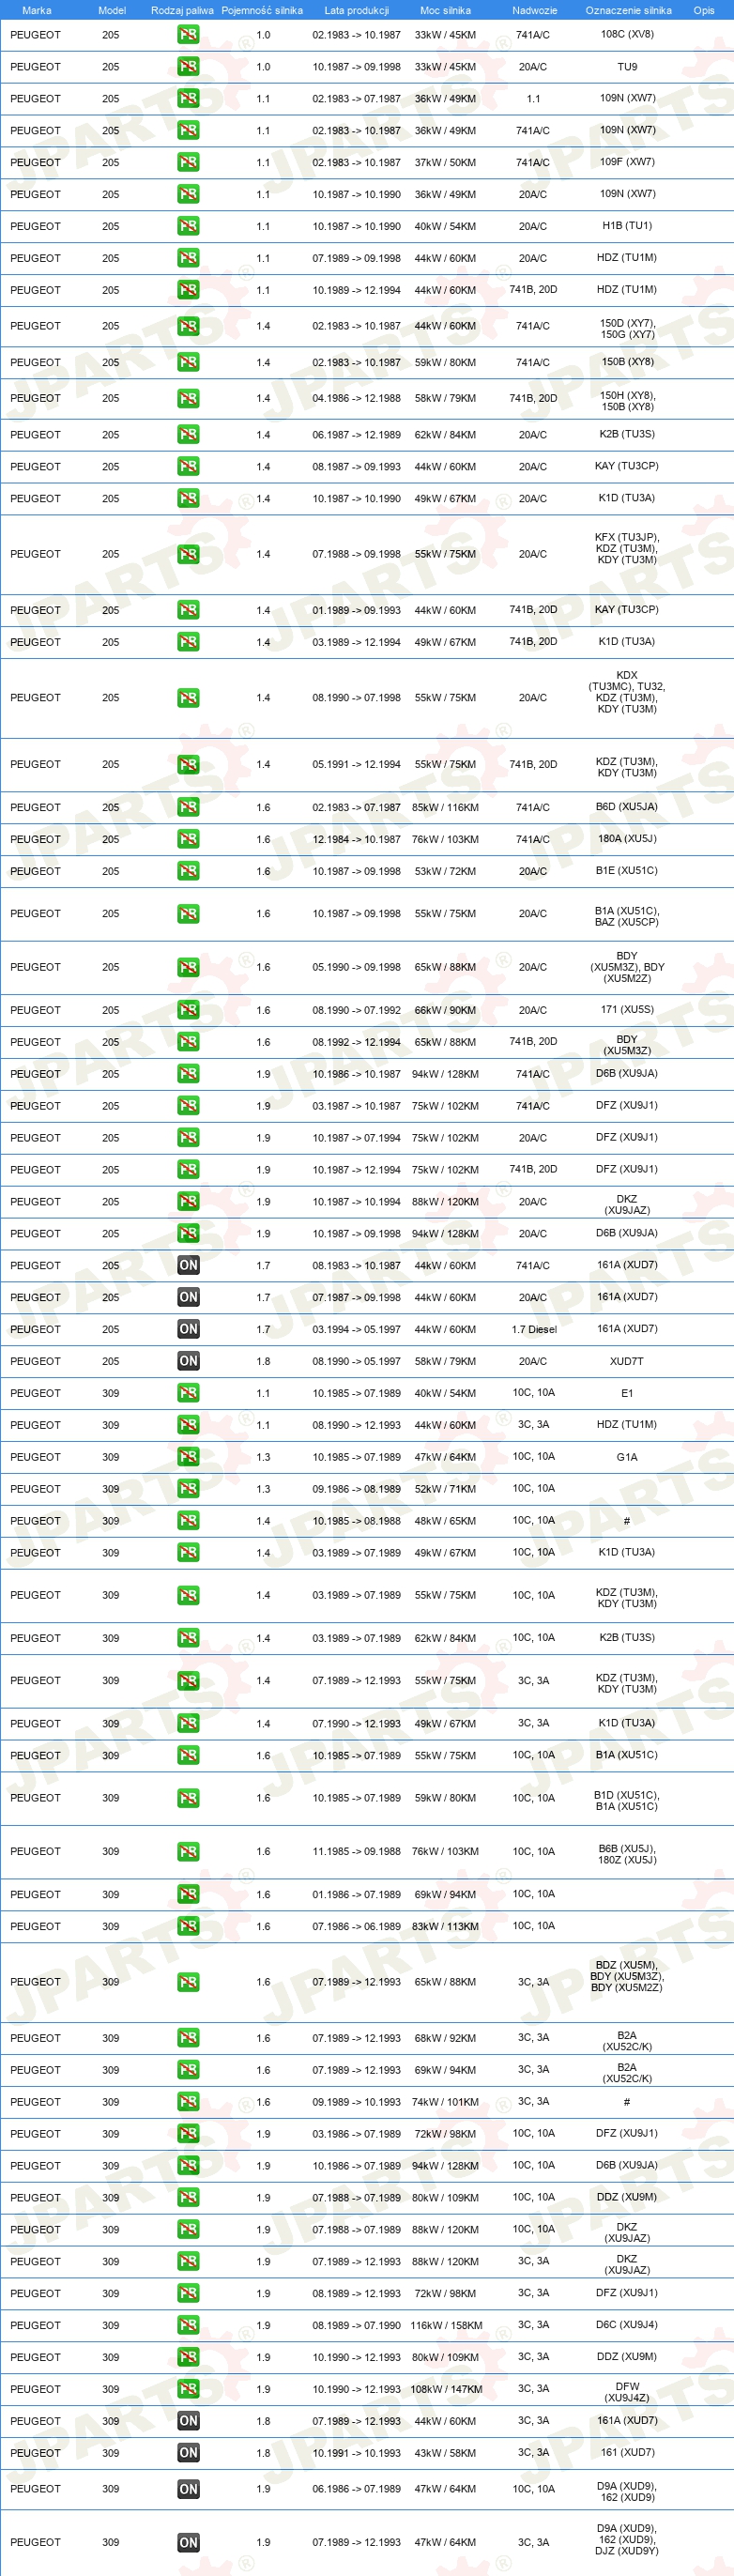The width and height of the screenshot is (734, 2576).
Task: Click the Moc silnika column header
Action: [445, 10]
